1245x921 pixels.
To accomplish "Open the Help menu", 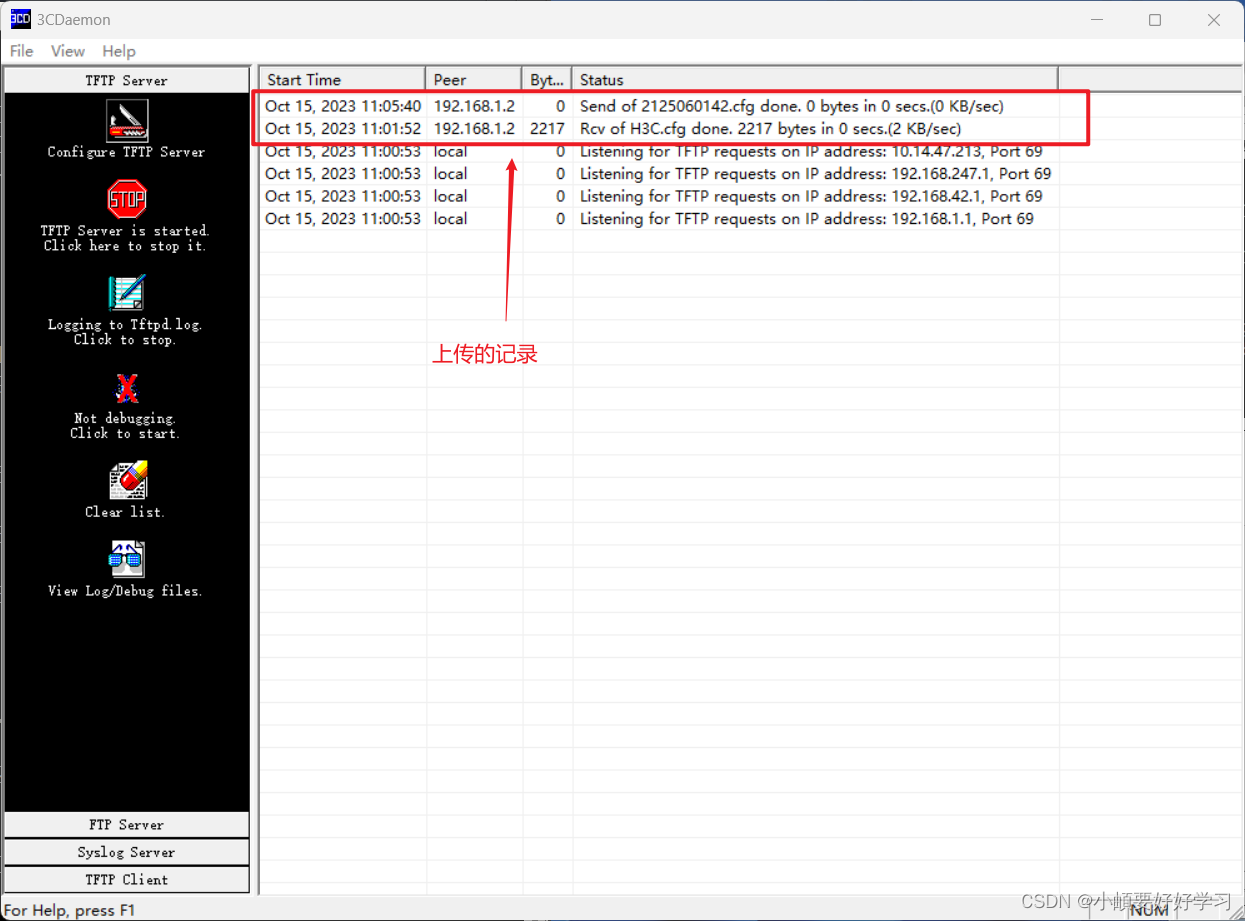I will click(119, 51).
